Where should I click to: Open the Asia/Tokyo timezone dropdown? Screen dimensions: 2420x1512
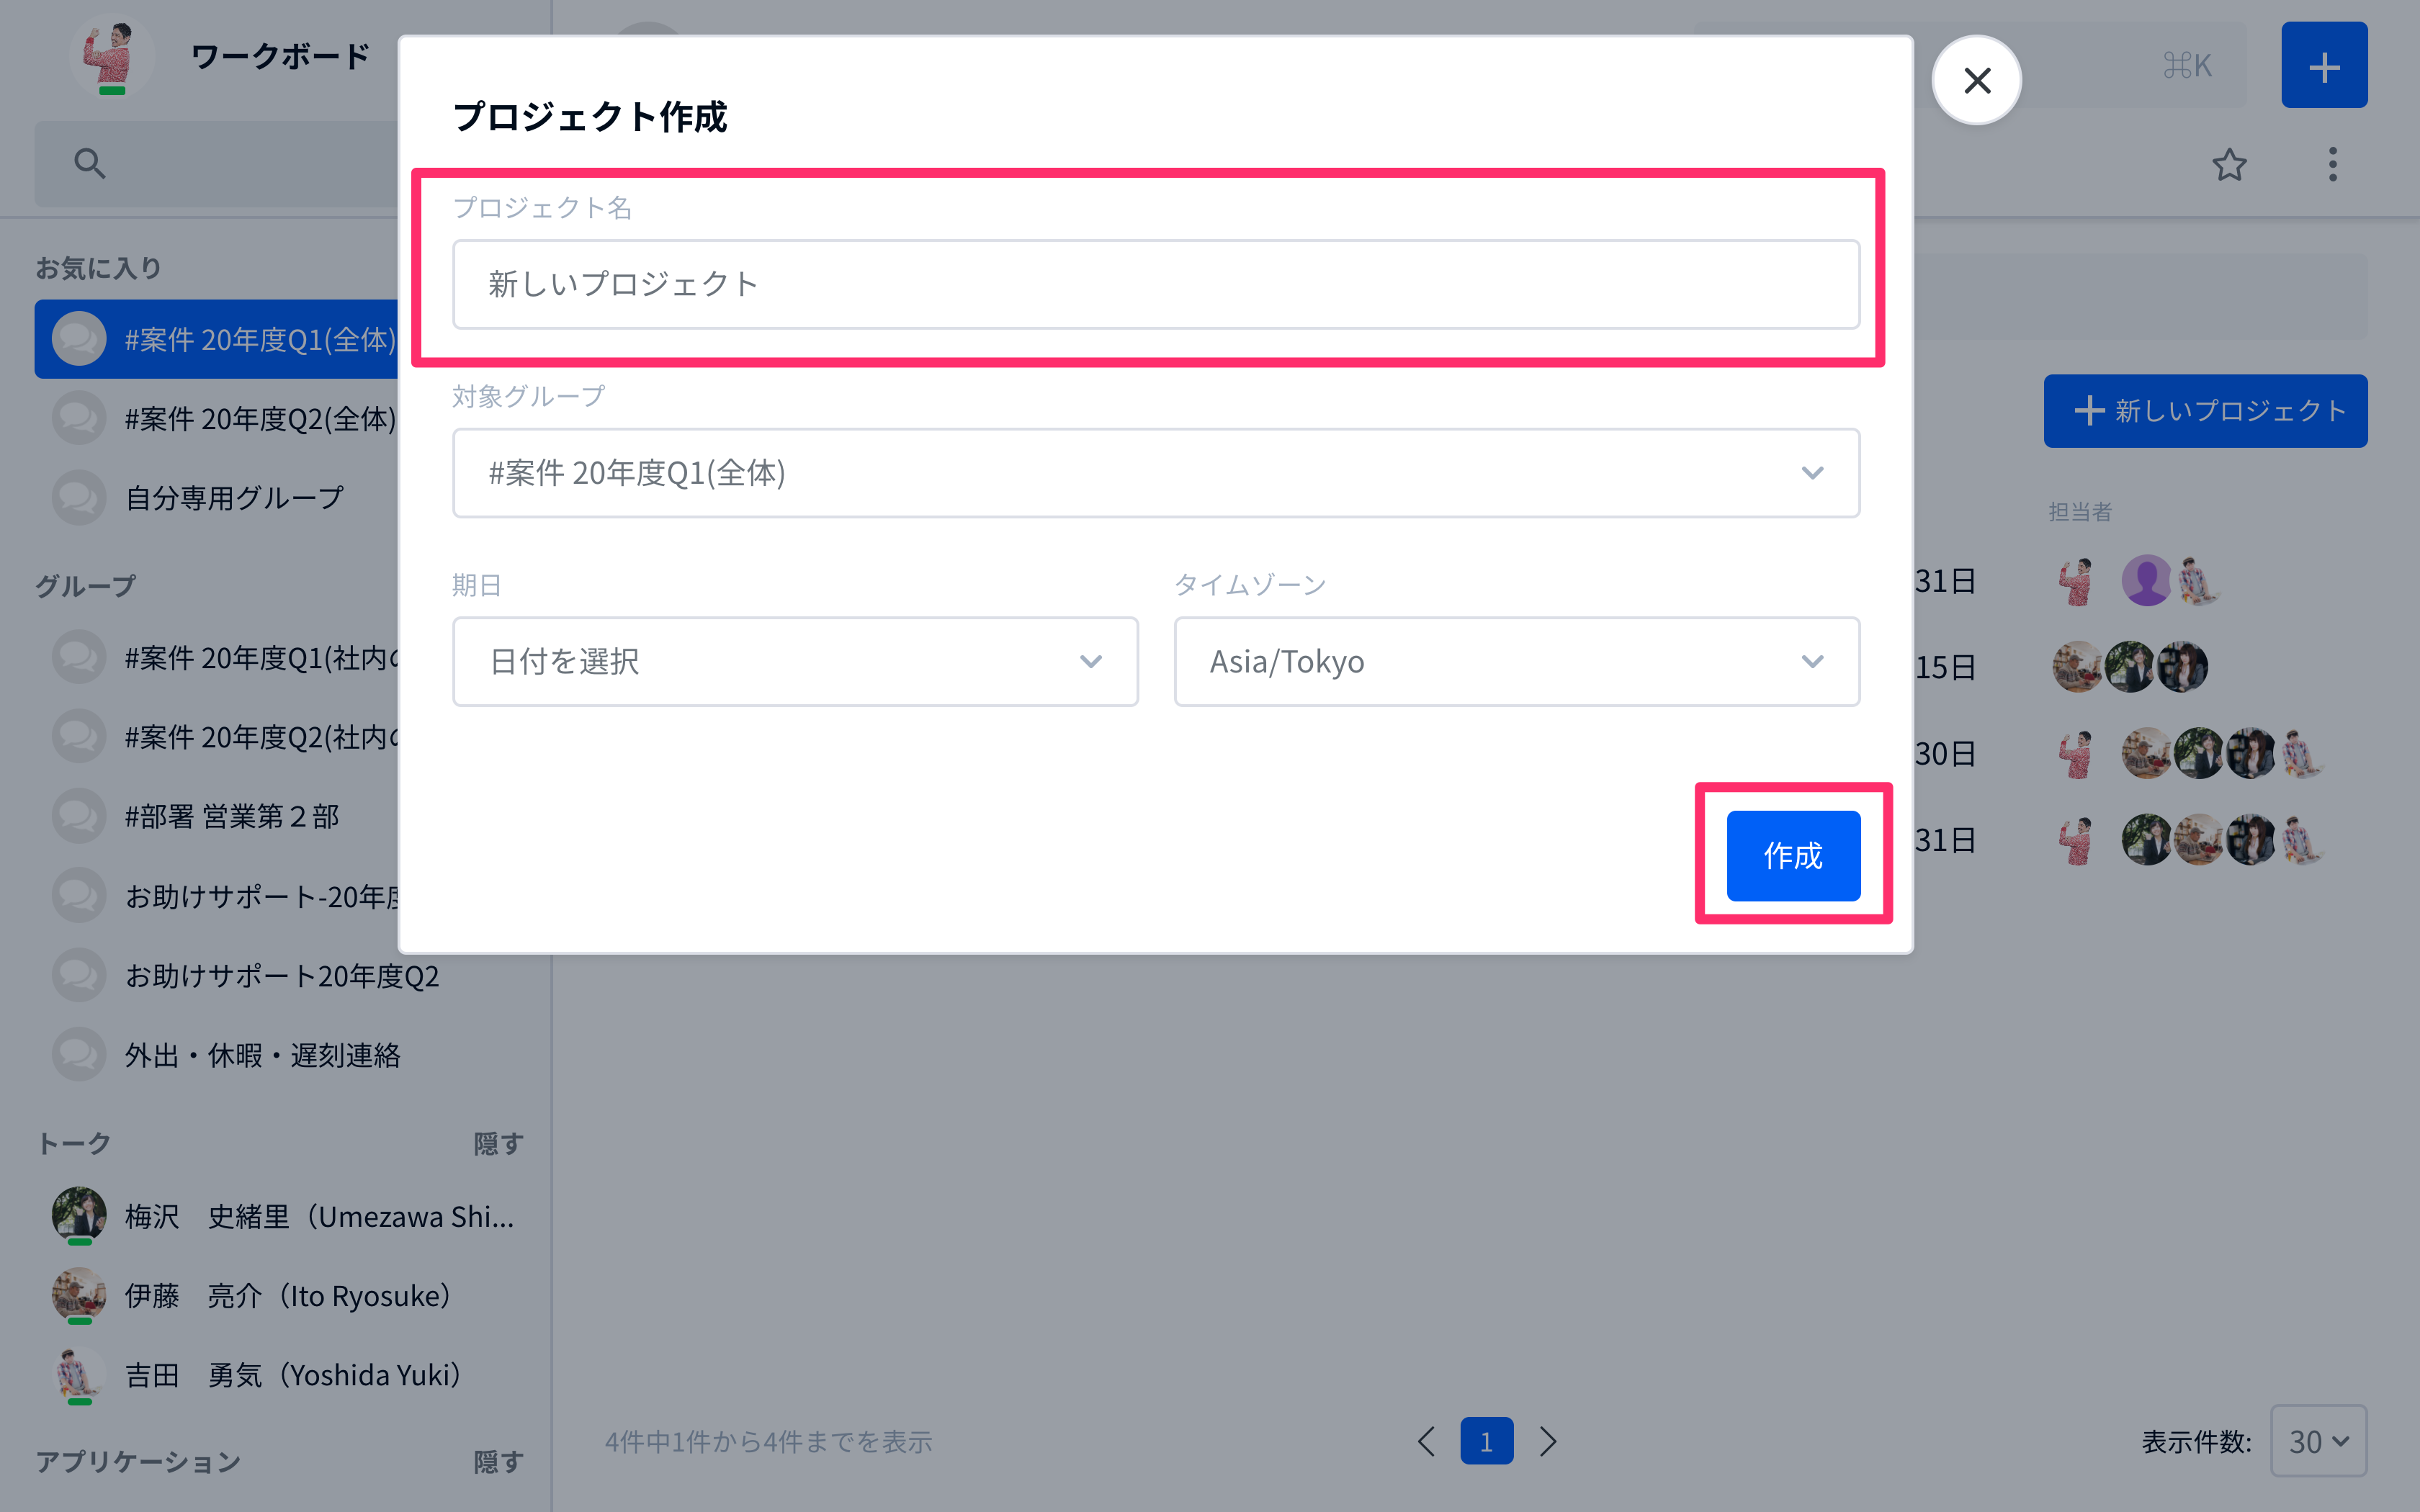coord(1516,661)
